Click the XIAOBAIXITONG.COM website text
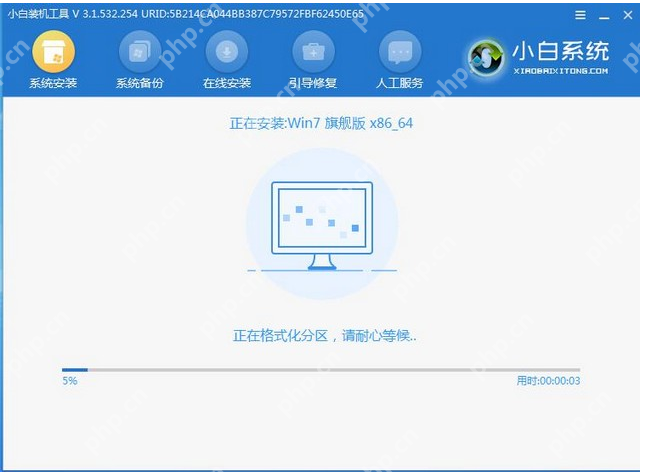646x472 pixels. (561, 71)
